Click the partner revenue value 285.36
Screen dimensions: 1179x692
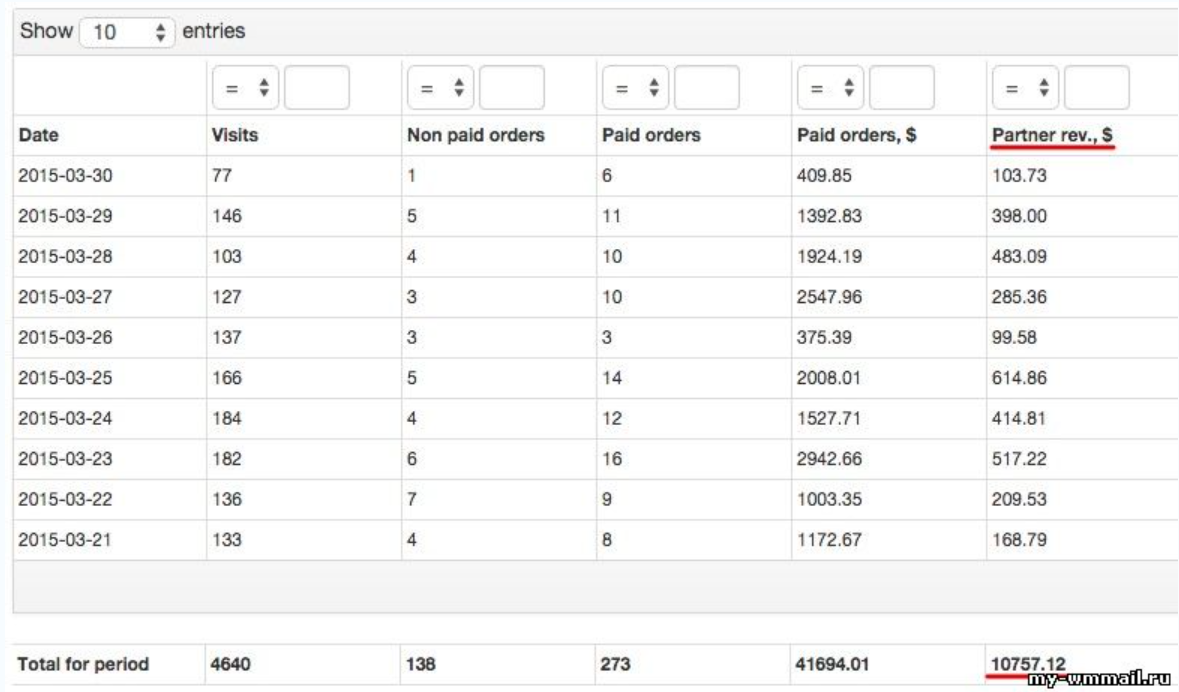(1019, 297)
